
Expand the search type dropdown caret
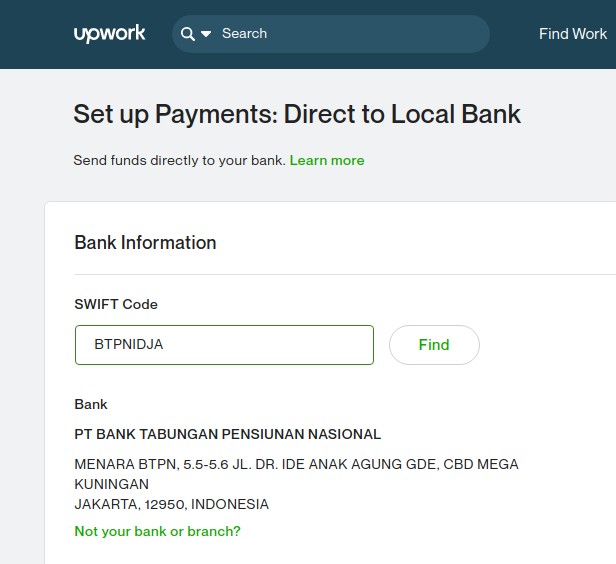pyautogui.click(x=206, y=34)
